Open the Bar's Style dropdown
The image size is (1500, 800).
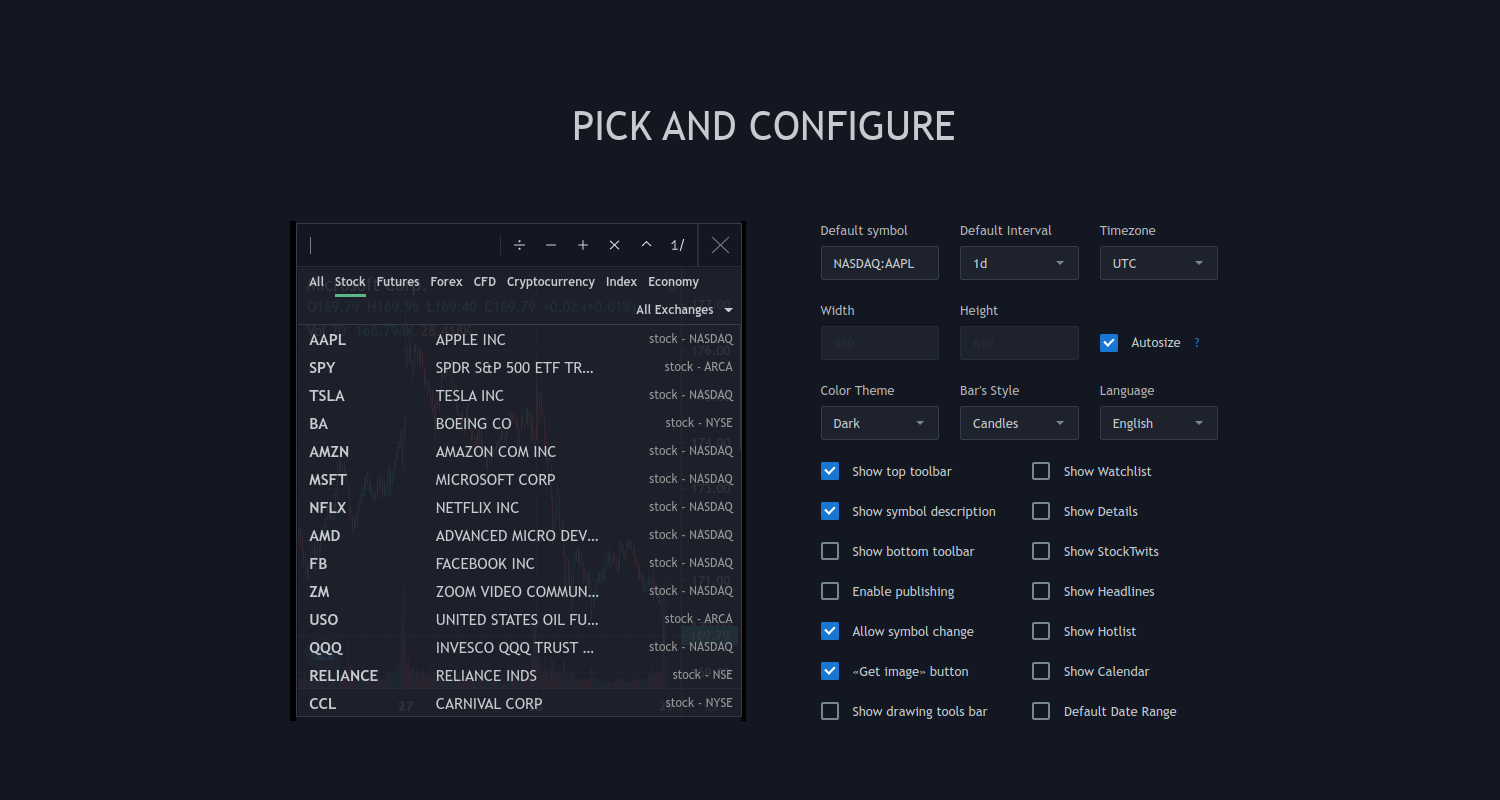point(1018,422)
